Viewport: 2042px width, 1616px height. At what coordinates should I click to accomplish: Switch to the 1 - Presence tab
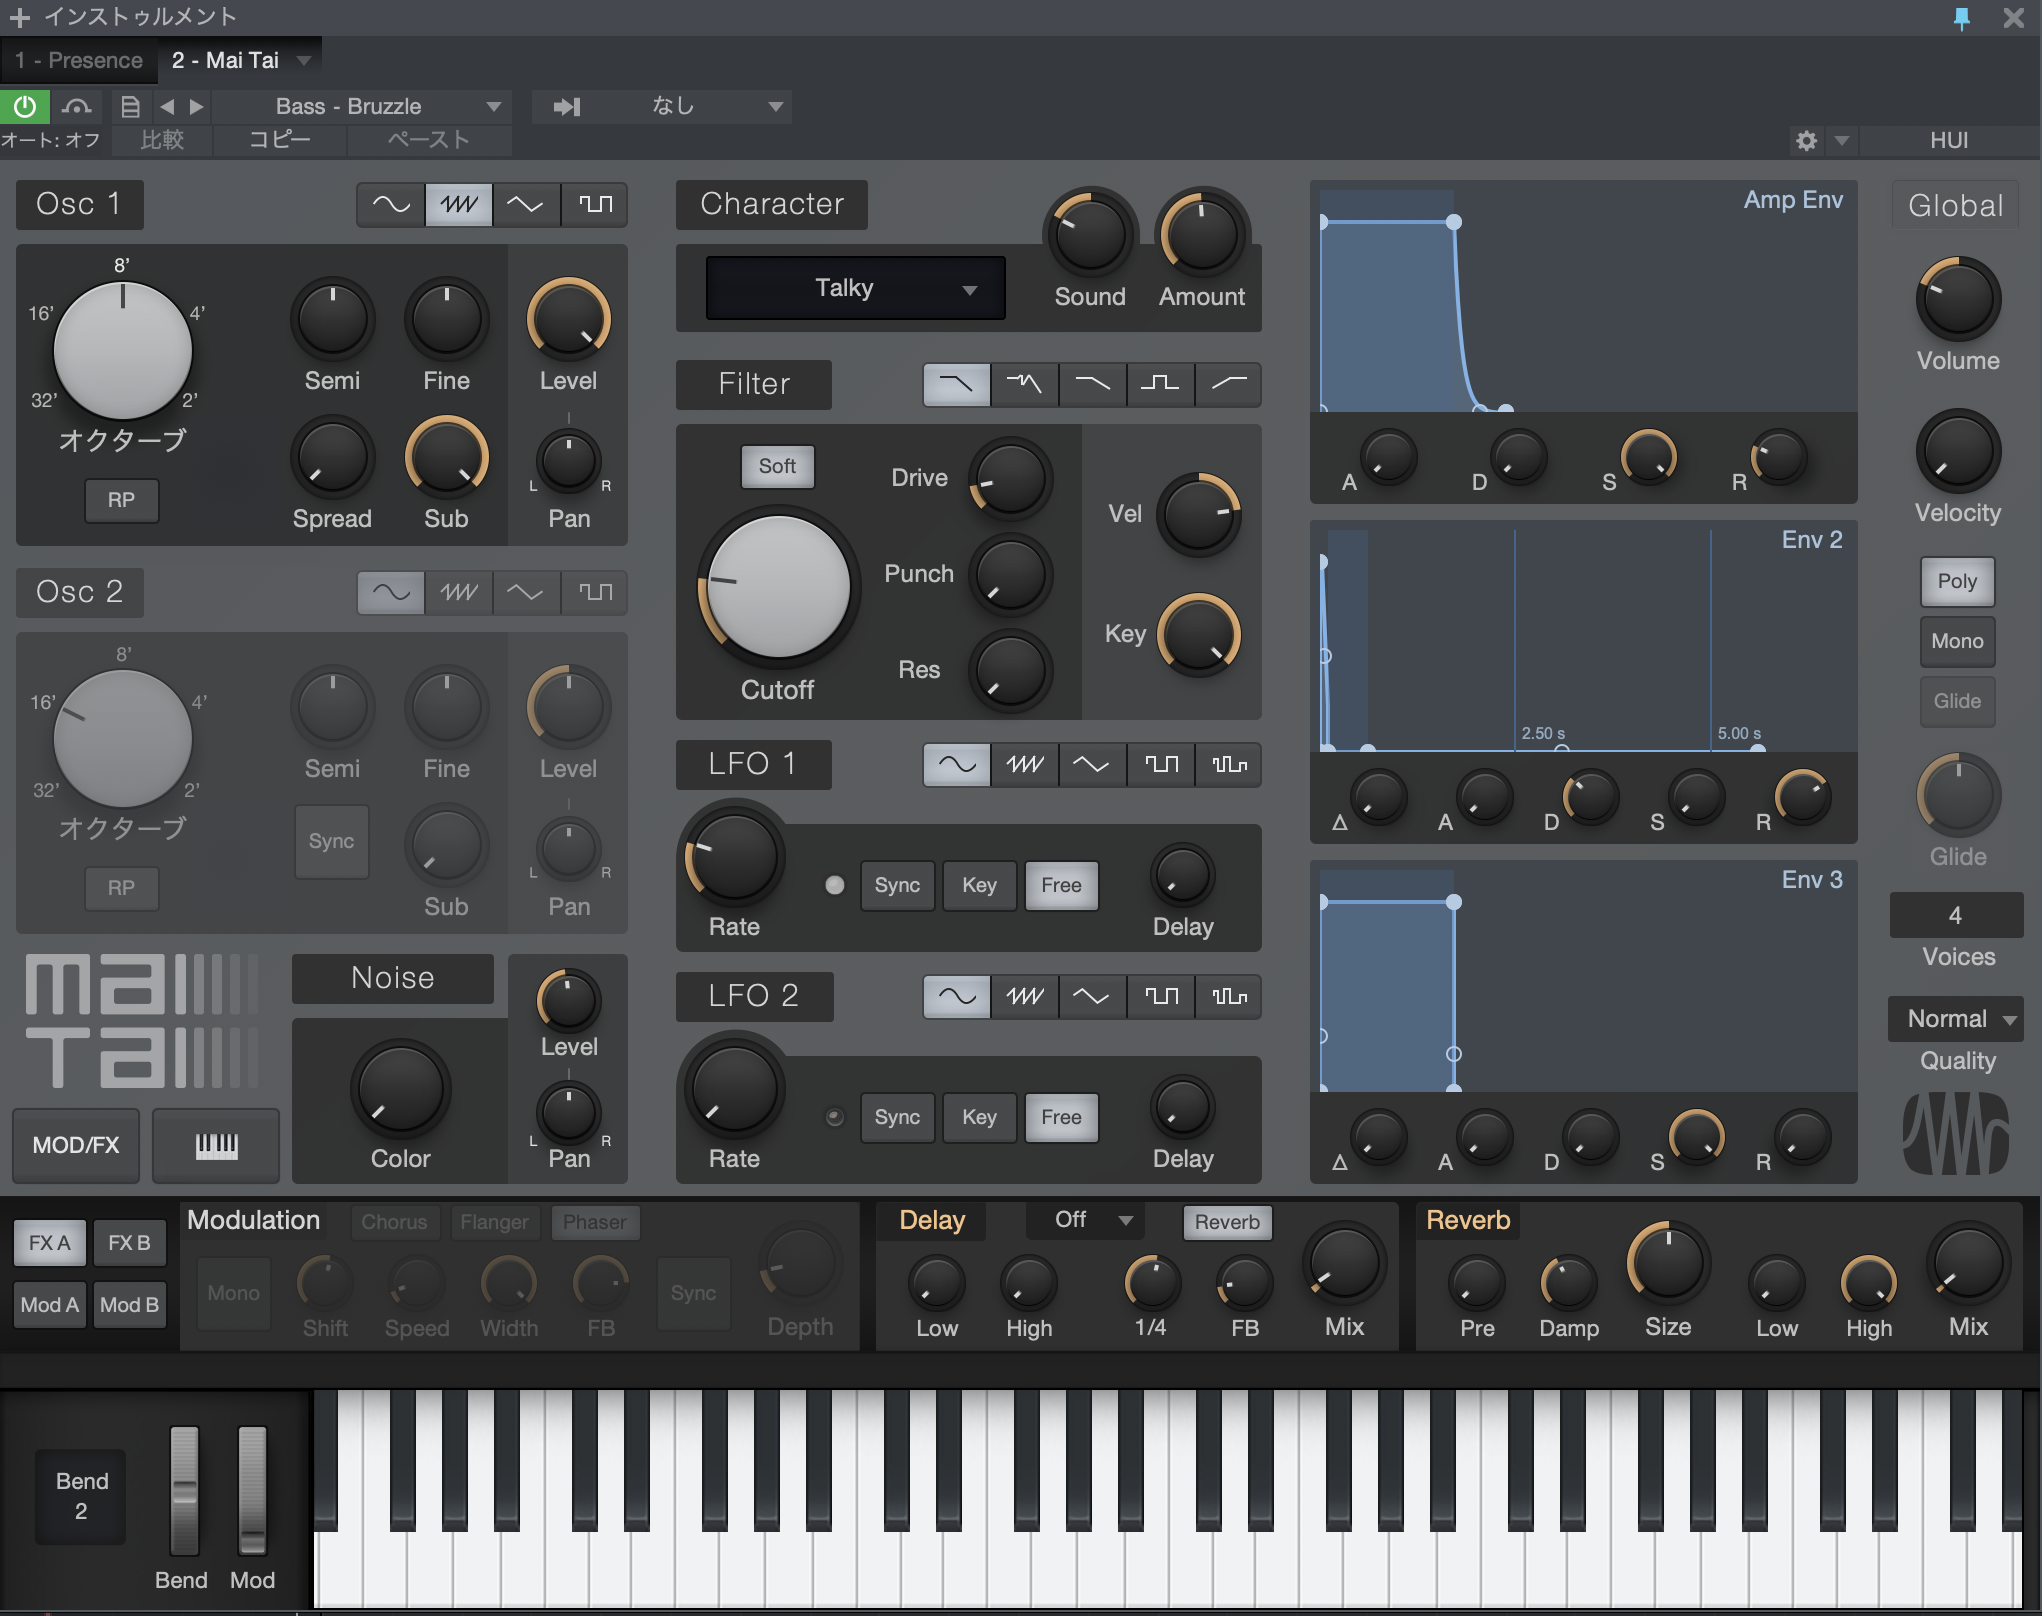click(79, 60)
